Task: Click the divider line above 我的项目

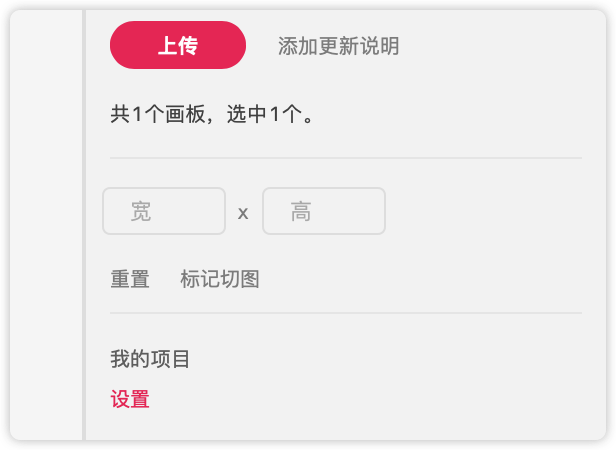Action: (x=345, y=313)
